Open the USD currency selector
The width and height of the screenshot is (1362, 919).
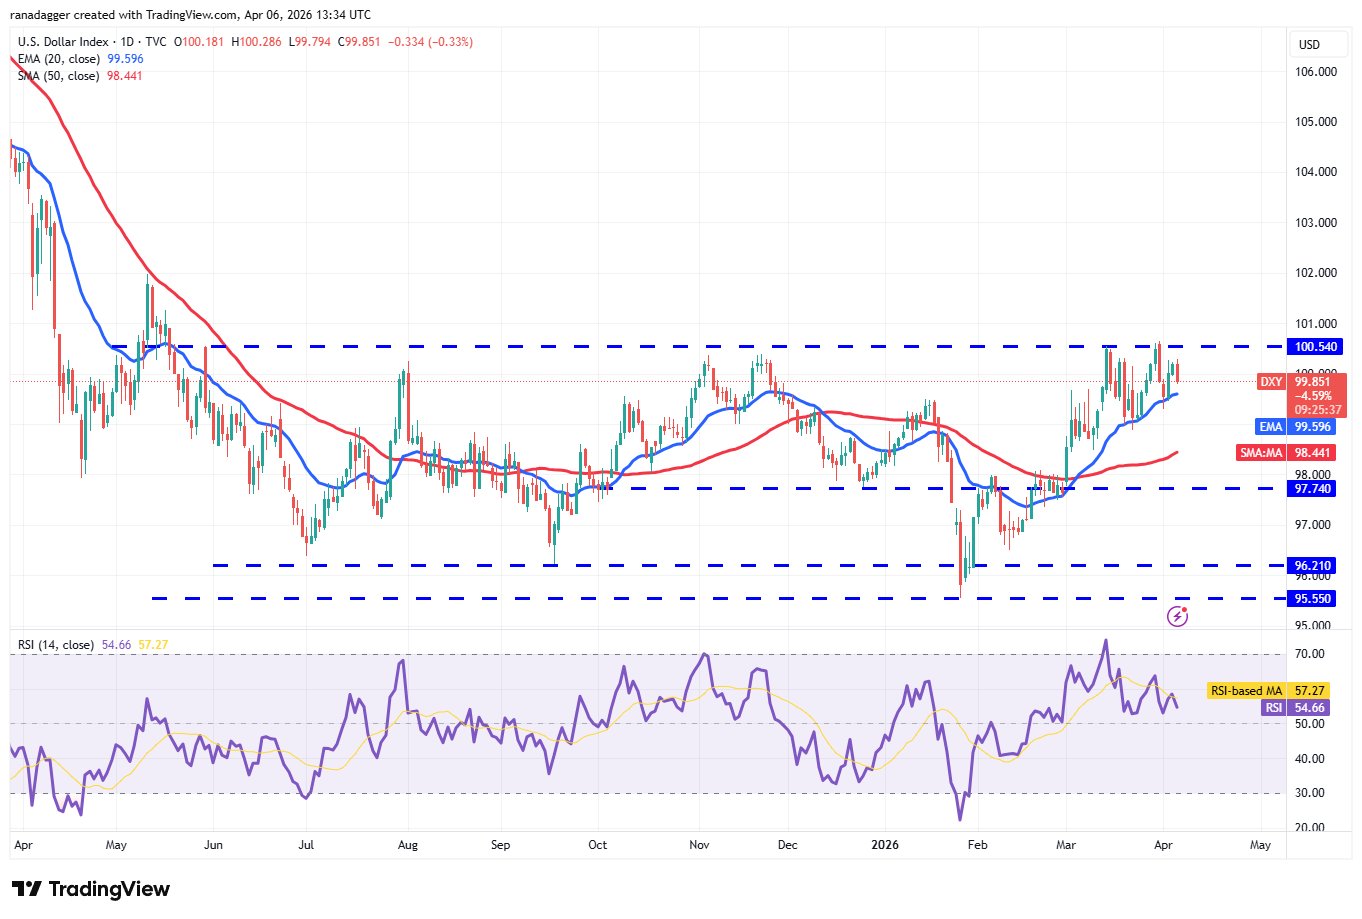(1308, 44)
